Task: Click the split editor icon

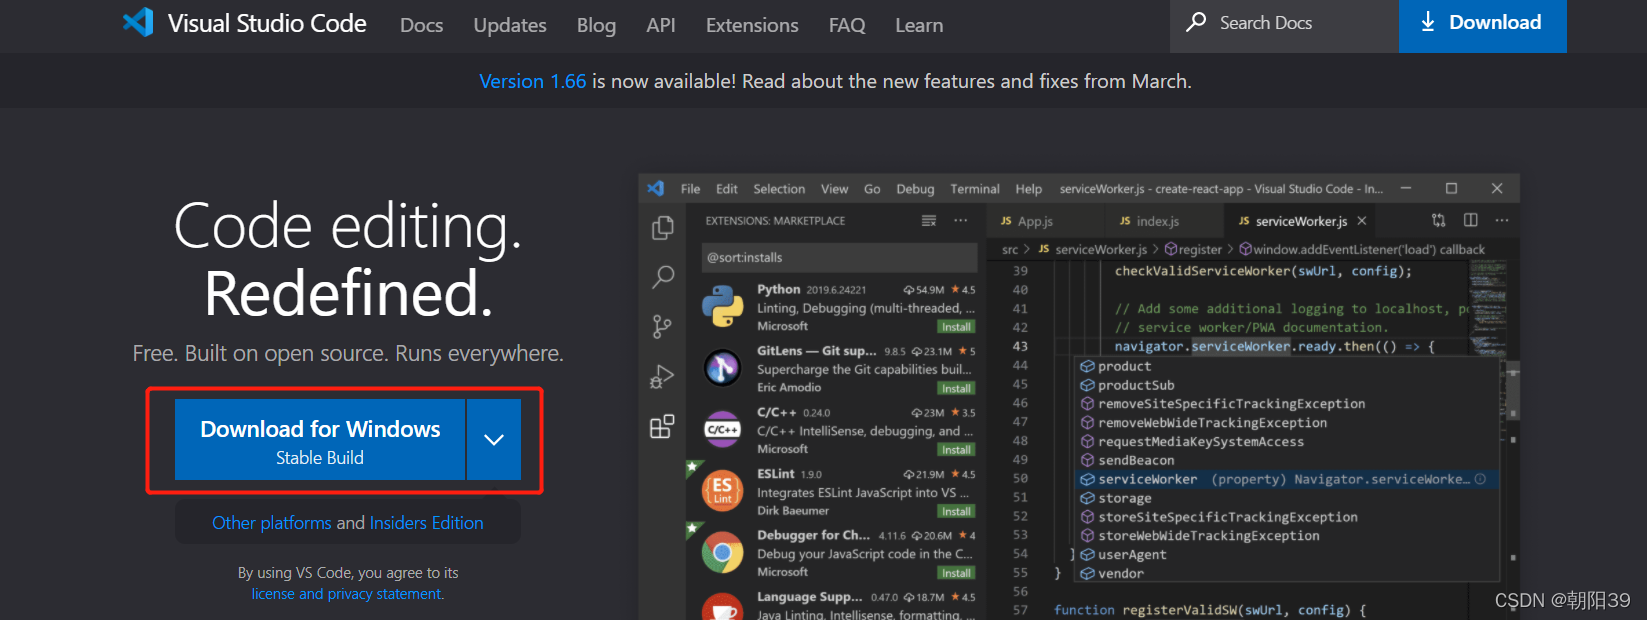Action: [x=1471, y=220]
